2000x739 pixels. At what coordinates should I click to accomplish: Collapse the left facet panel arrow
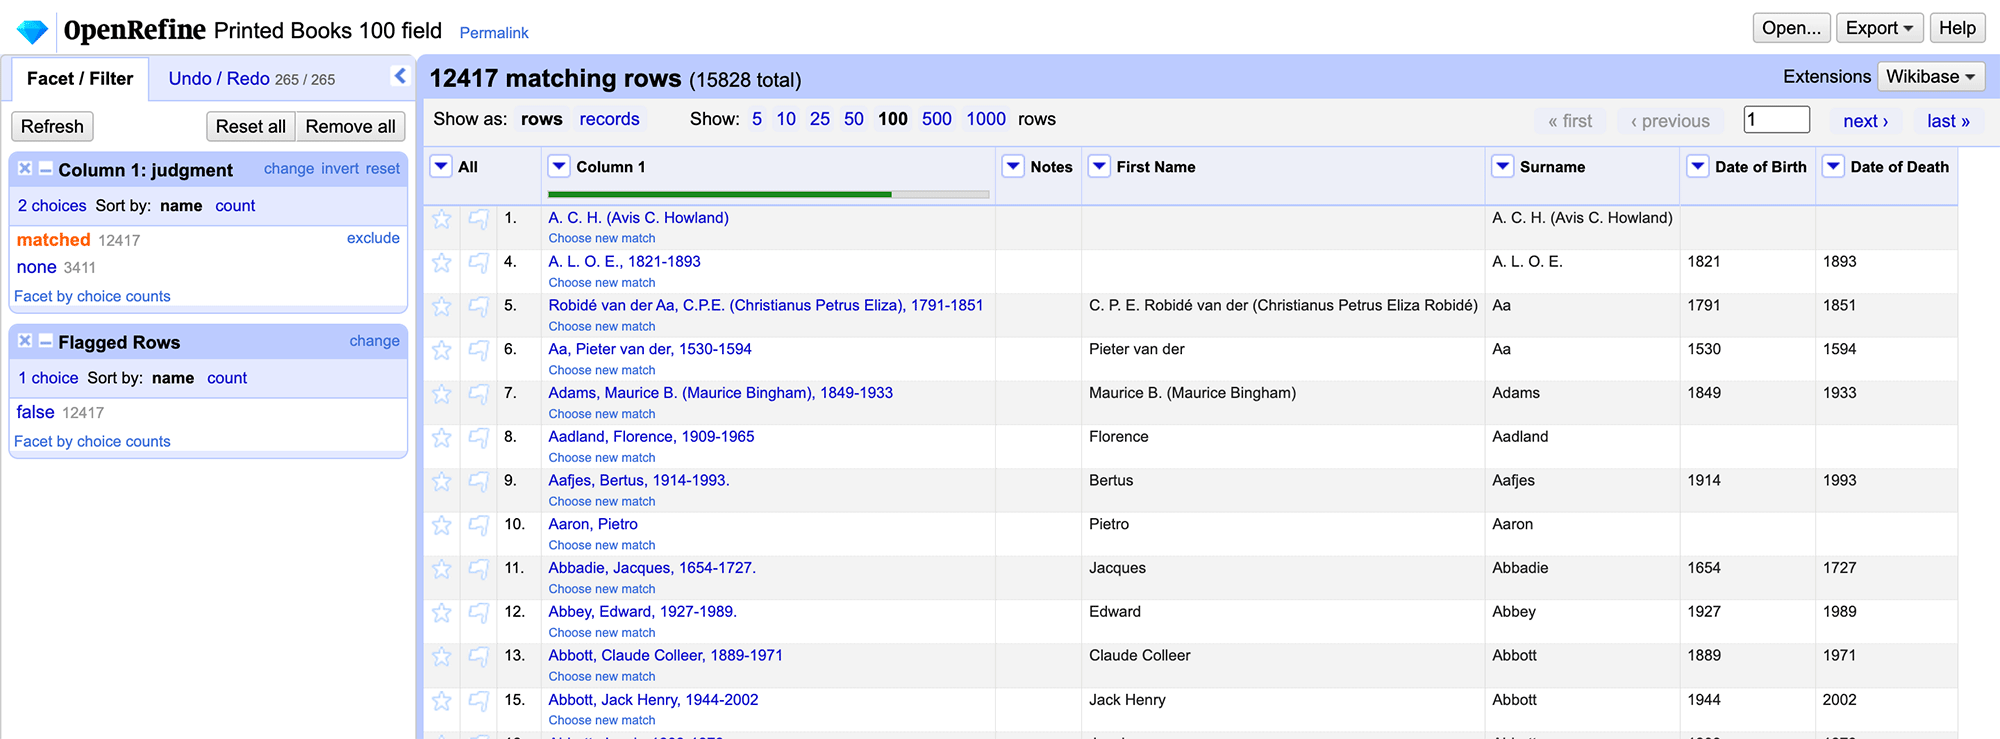(x=400, y=76)
